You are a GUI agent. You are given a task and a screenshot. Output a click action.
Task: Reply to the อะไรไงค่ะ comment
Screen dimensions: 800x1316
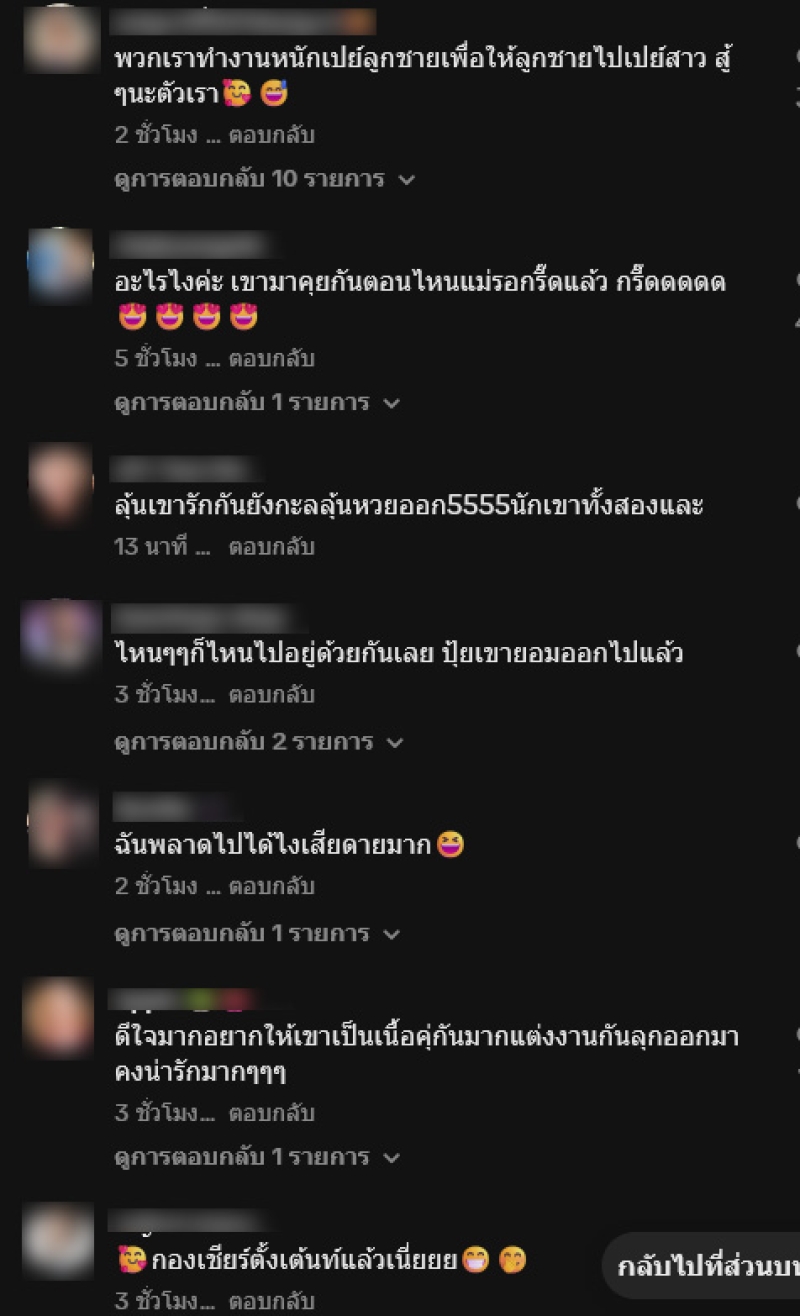(271, 358)
